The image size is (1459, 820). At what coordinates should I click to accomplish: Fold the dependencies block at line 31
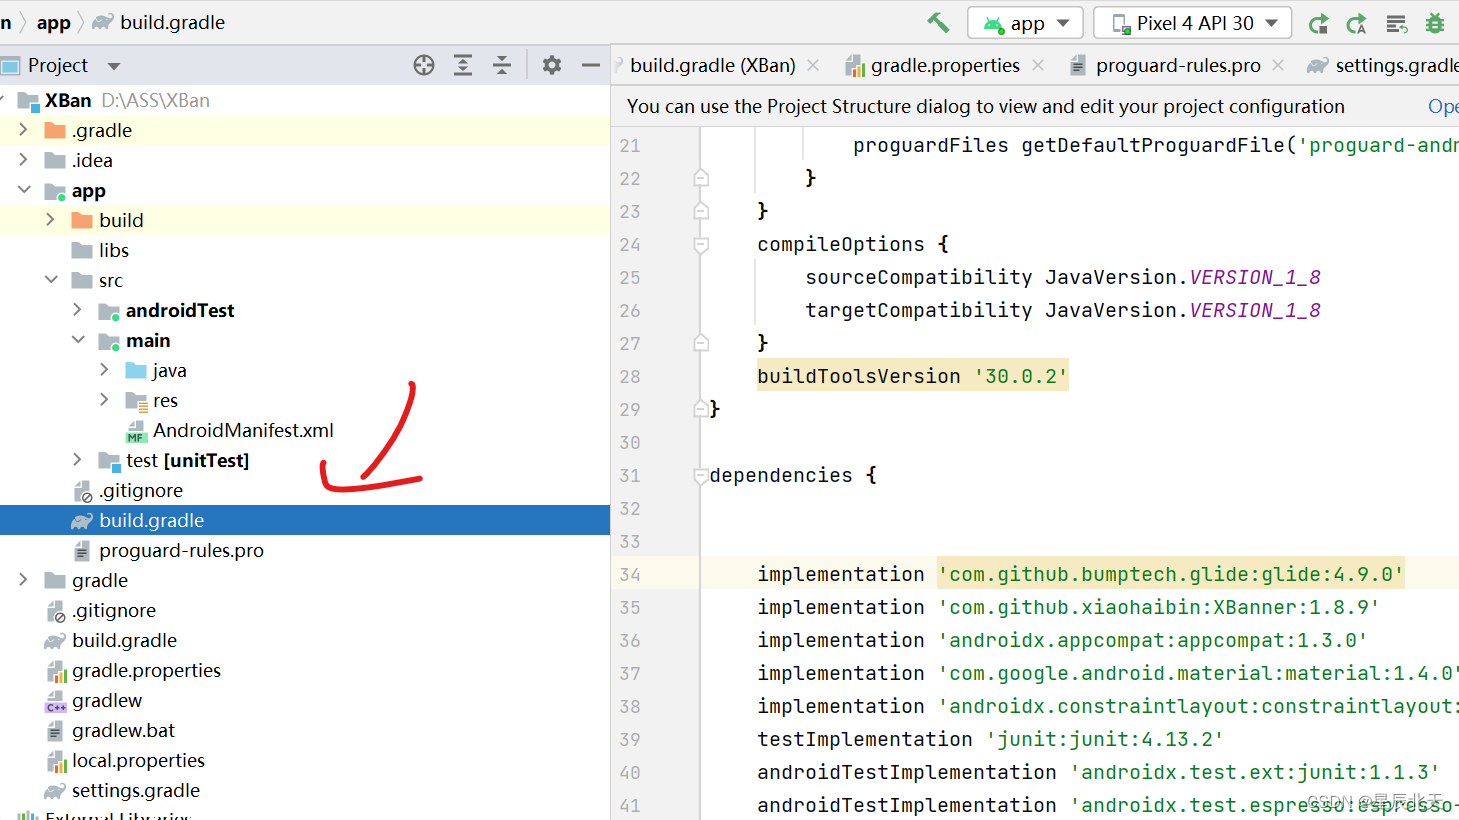click(x=701, y=475)
